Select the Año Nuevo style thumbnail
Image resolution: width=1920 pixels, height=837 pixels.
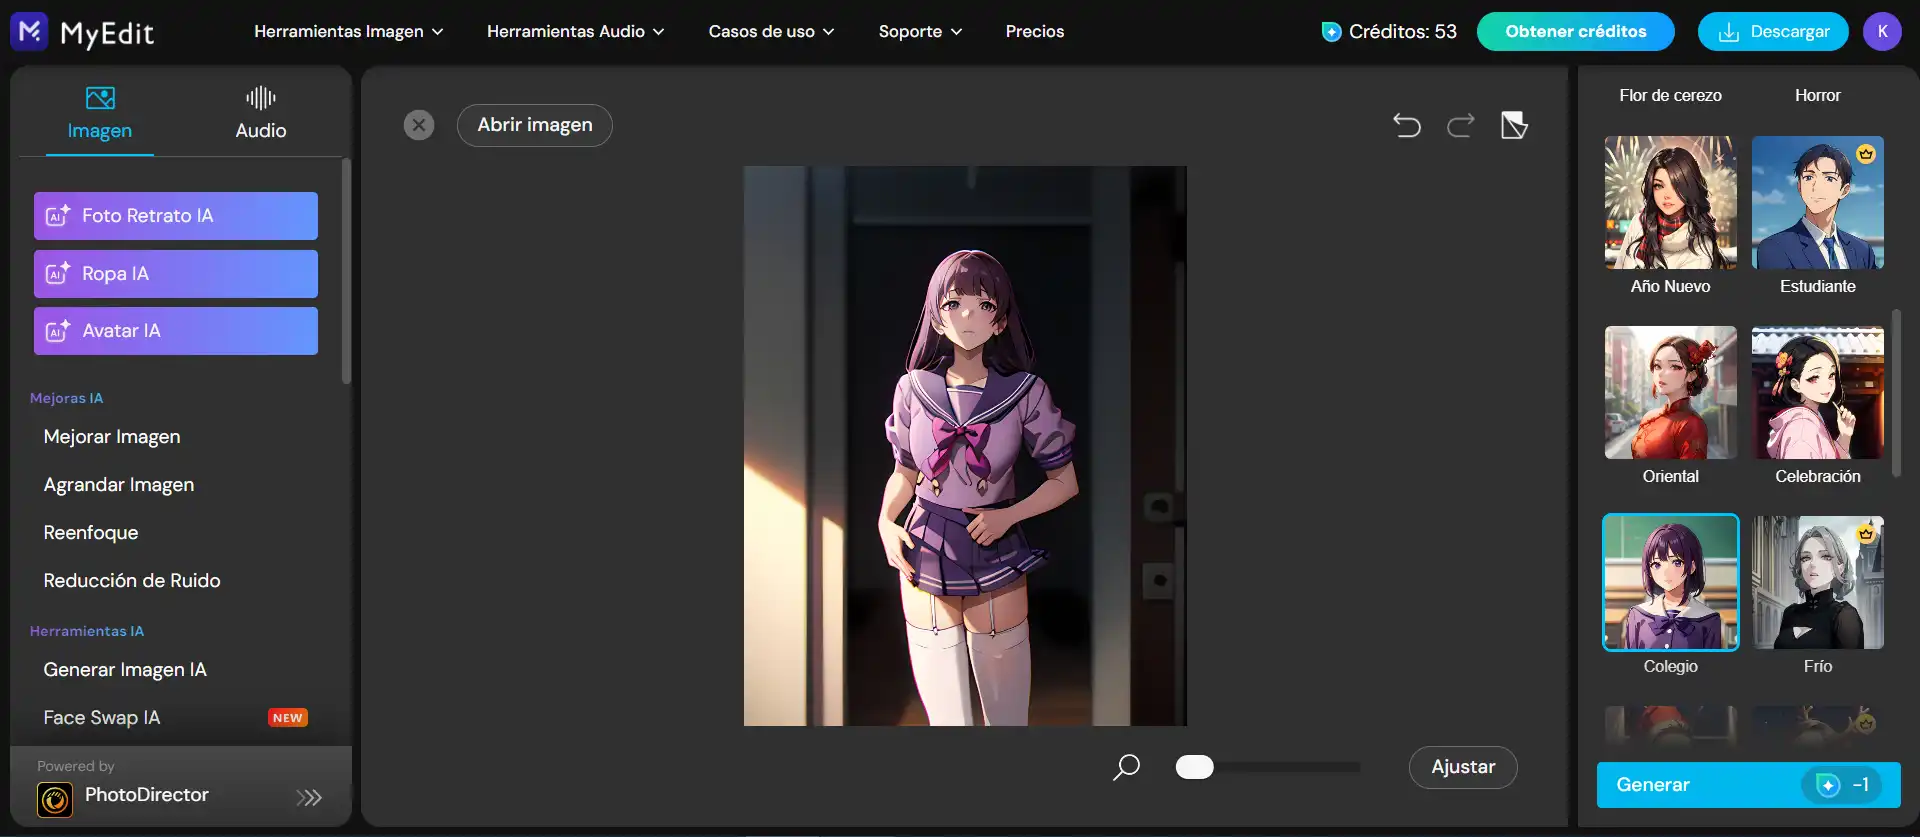pyautogui.click(x=1671, y=203)
